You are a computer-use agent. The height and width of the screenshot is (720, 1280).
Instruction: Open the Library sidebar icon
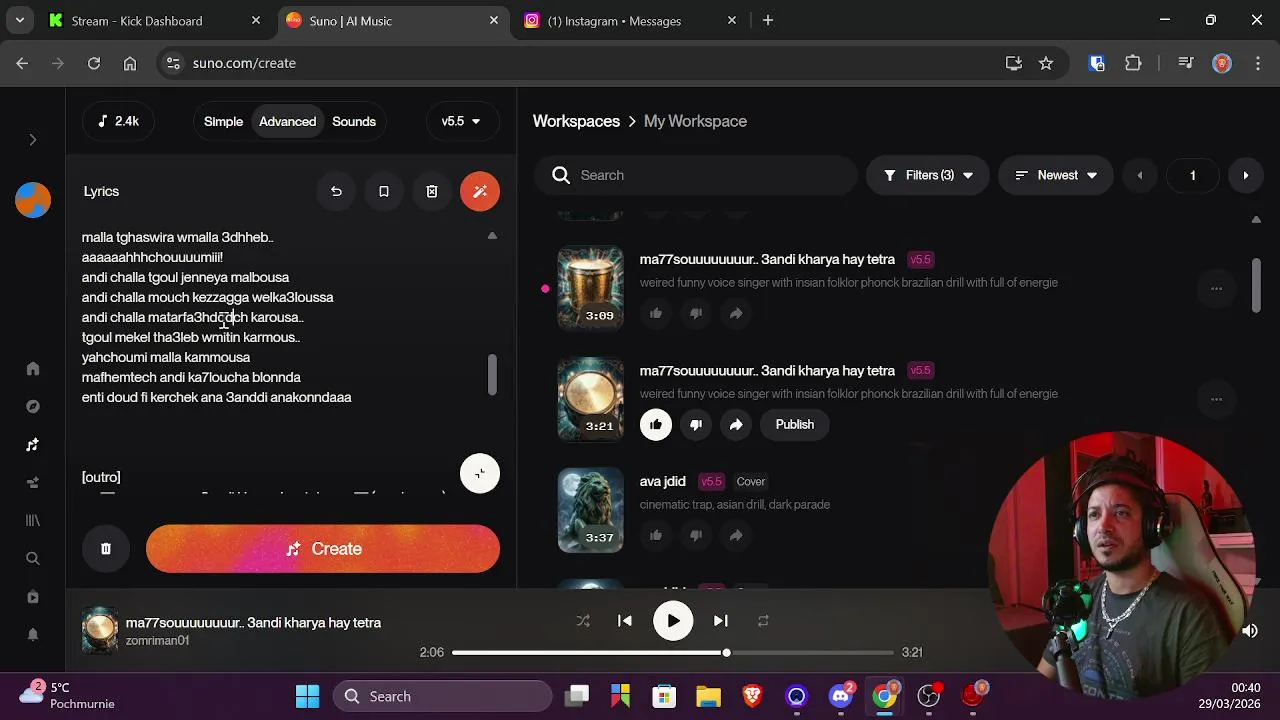pos(33,521)
